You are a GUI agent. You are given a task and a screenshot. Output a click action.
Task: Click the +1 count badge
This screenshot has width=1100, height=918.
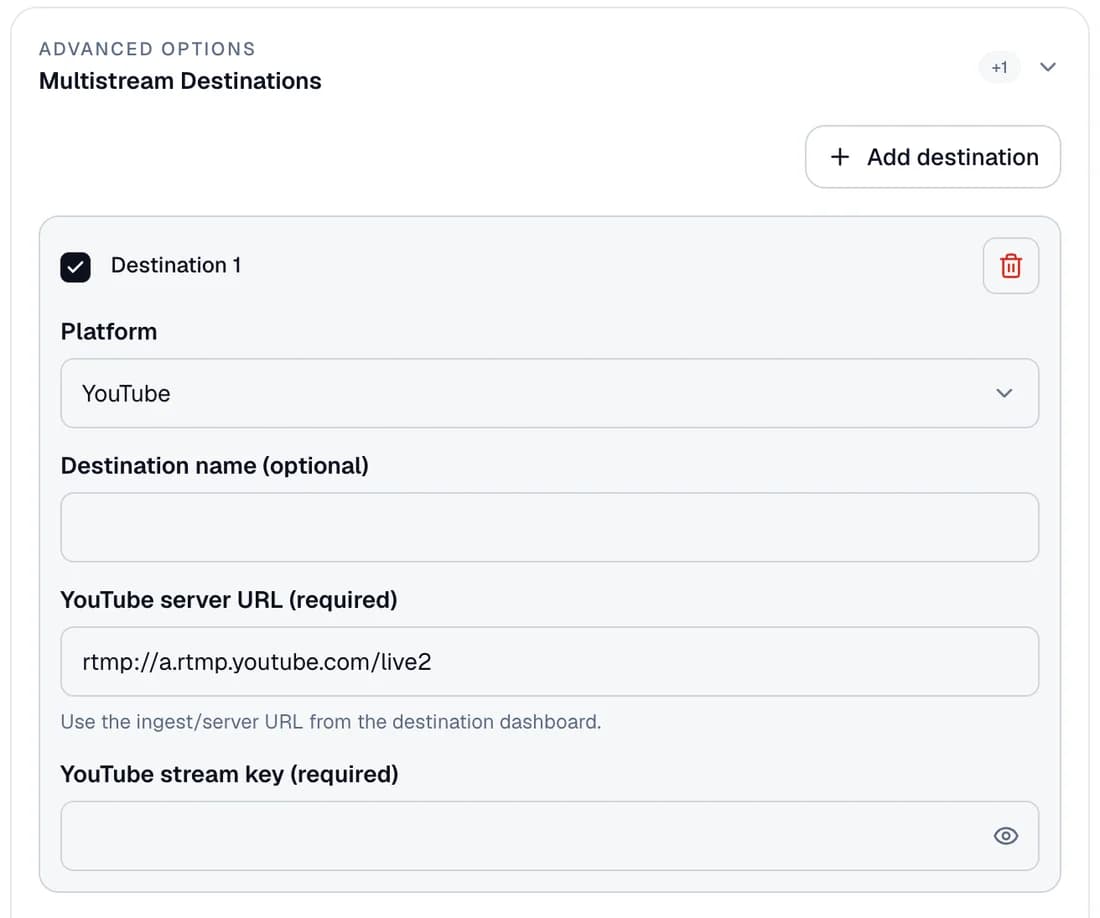999,68
